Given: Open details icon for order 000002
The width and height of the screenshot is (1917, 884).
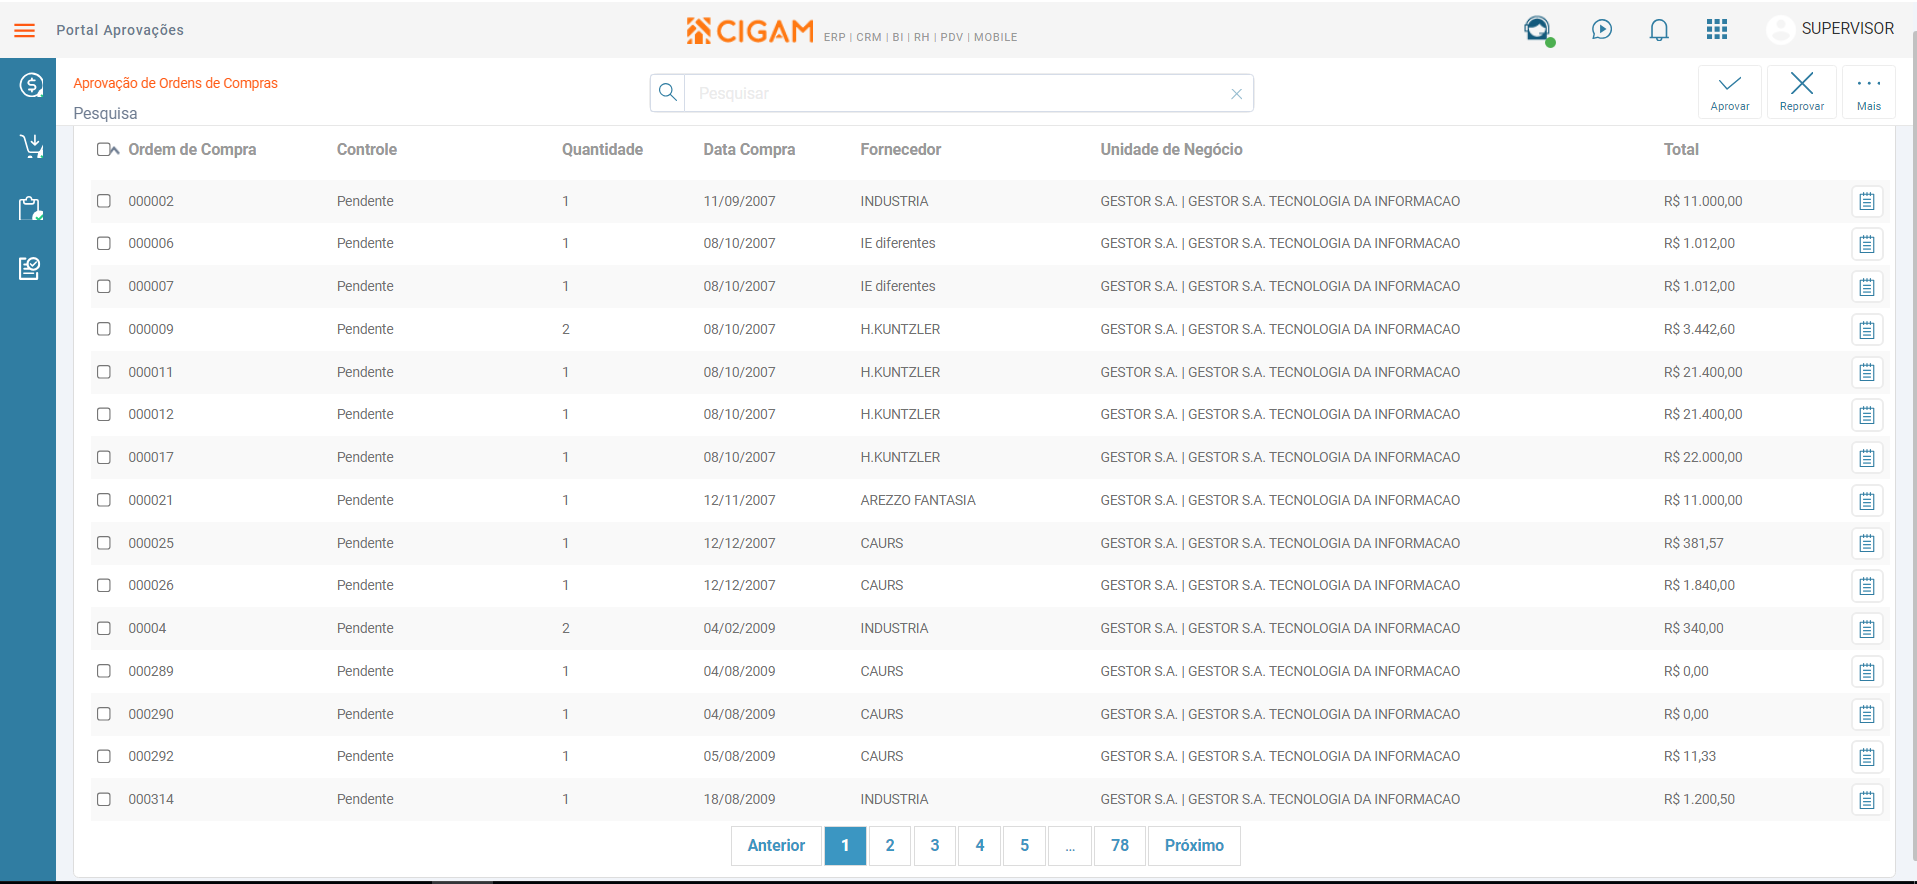Looking at the screenshot, I should pyautogui.click(x=1867, y=202).
